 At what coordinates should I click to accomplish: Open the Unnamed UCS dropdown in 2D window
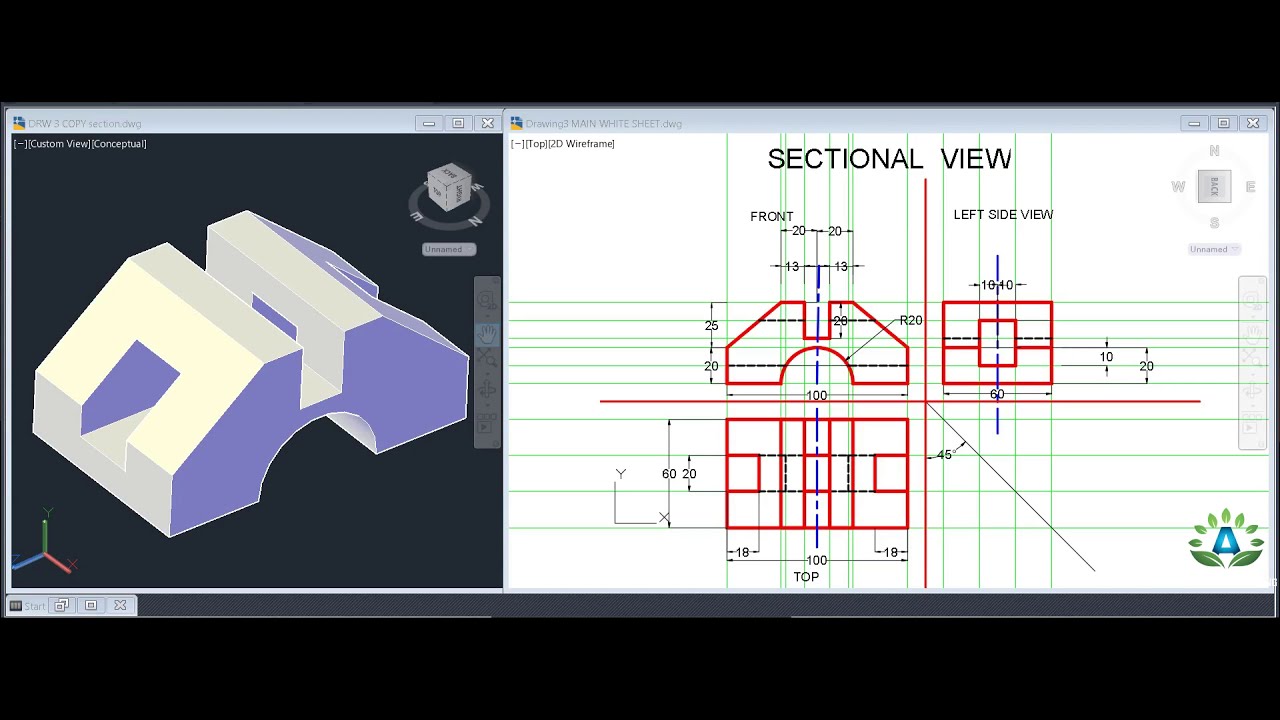click(x=1214, y=249)
